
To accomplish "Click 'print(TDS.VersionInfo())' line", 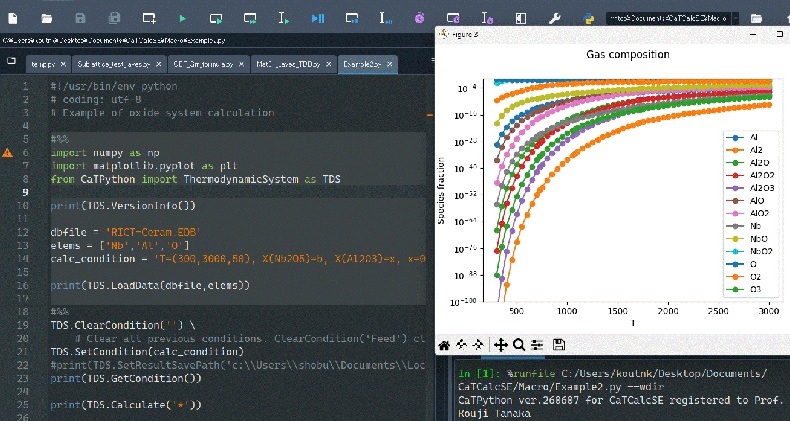I will [123, 205].
